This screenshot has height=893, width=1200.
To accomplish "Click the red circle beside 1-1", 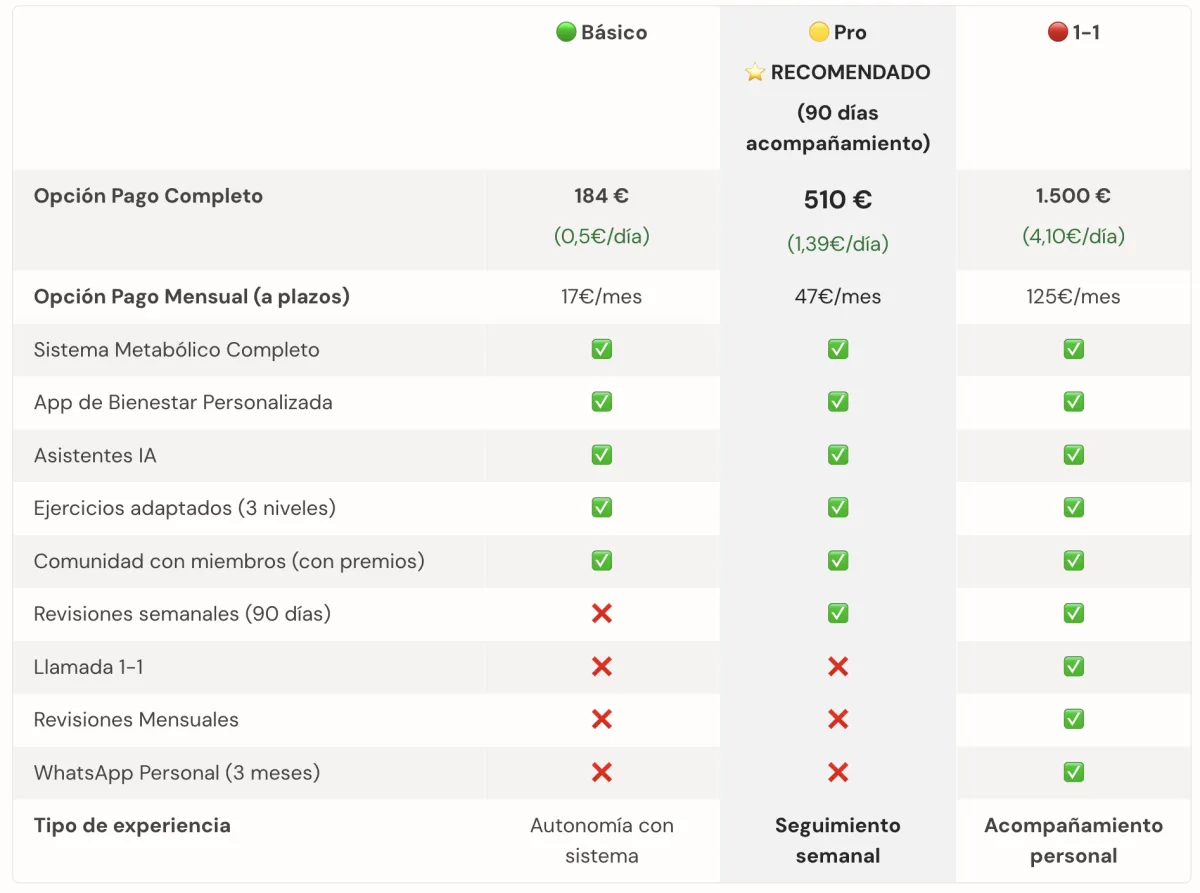I will [1057, 32].
